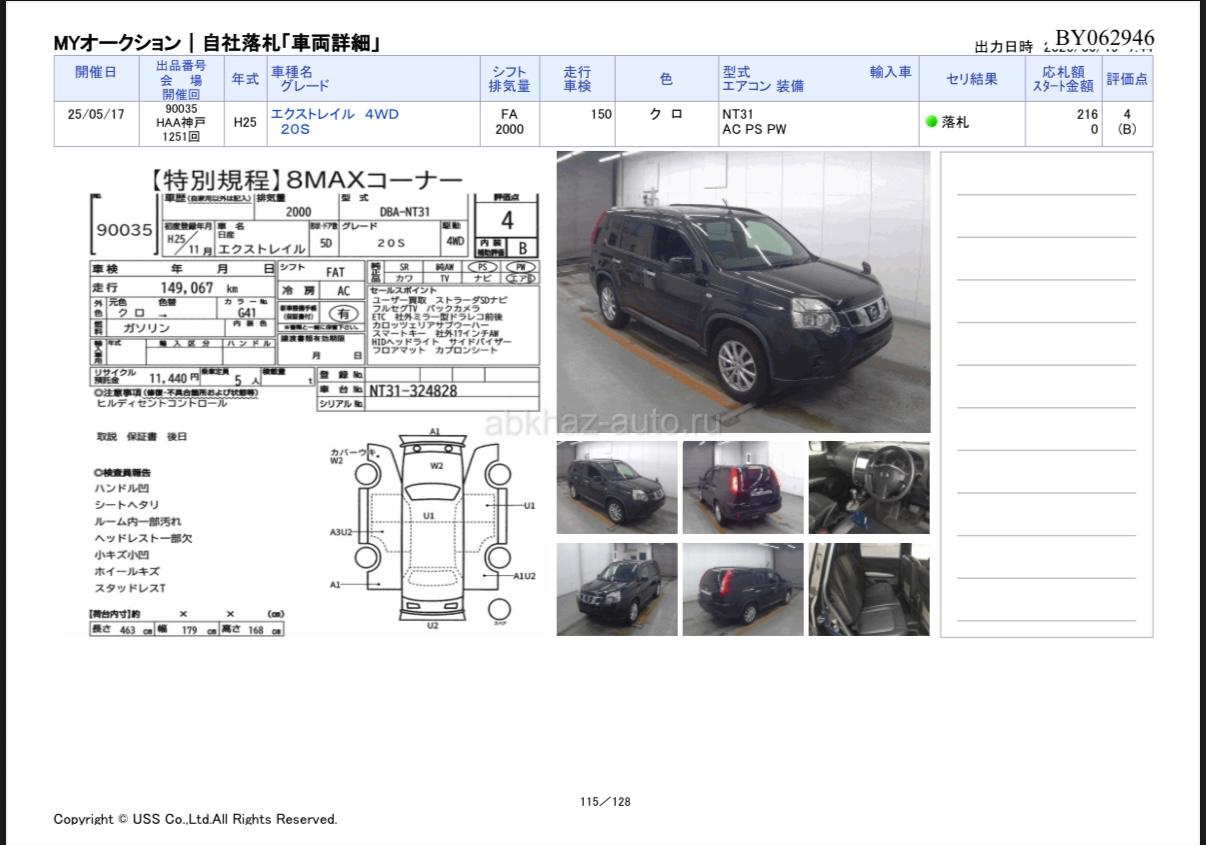
Task: Click the セリ結果 column header
Action: coord(971,78)
